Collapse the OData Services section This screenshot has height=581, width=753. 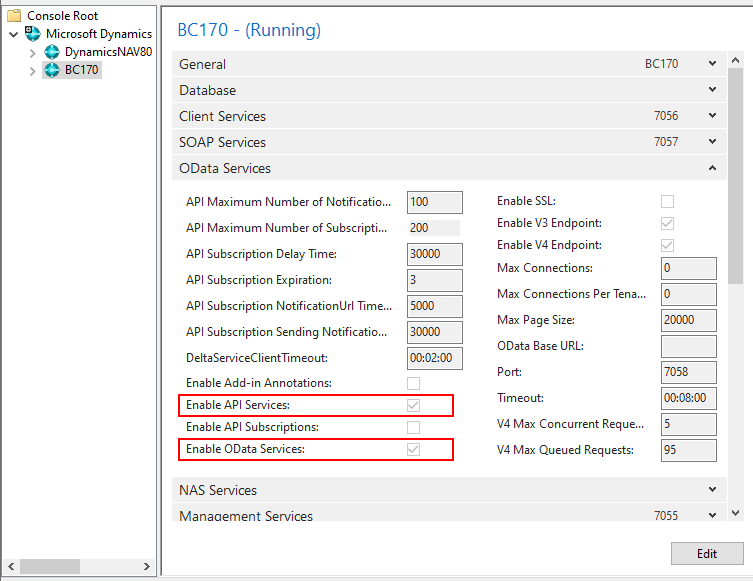pyautogui.click(x=712, y=168)
